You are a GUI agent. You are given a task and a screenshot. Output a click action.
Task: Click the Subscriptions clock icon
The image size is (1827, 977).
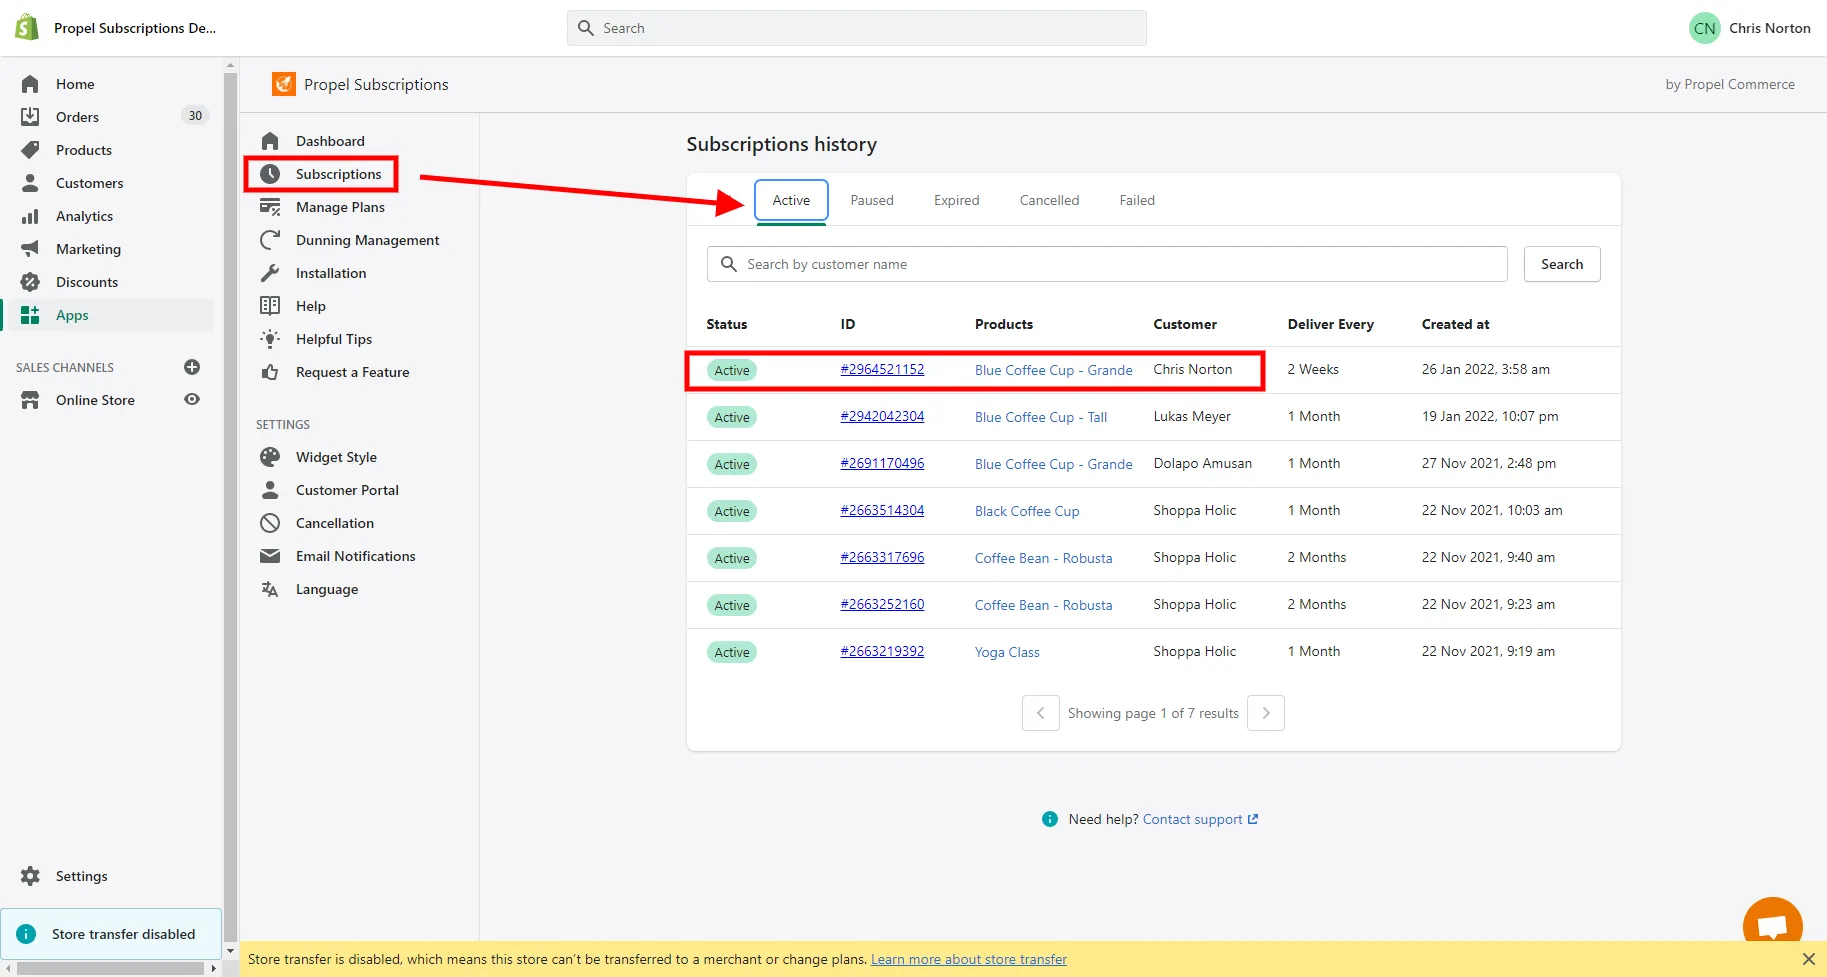pos(270,174)
